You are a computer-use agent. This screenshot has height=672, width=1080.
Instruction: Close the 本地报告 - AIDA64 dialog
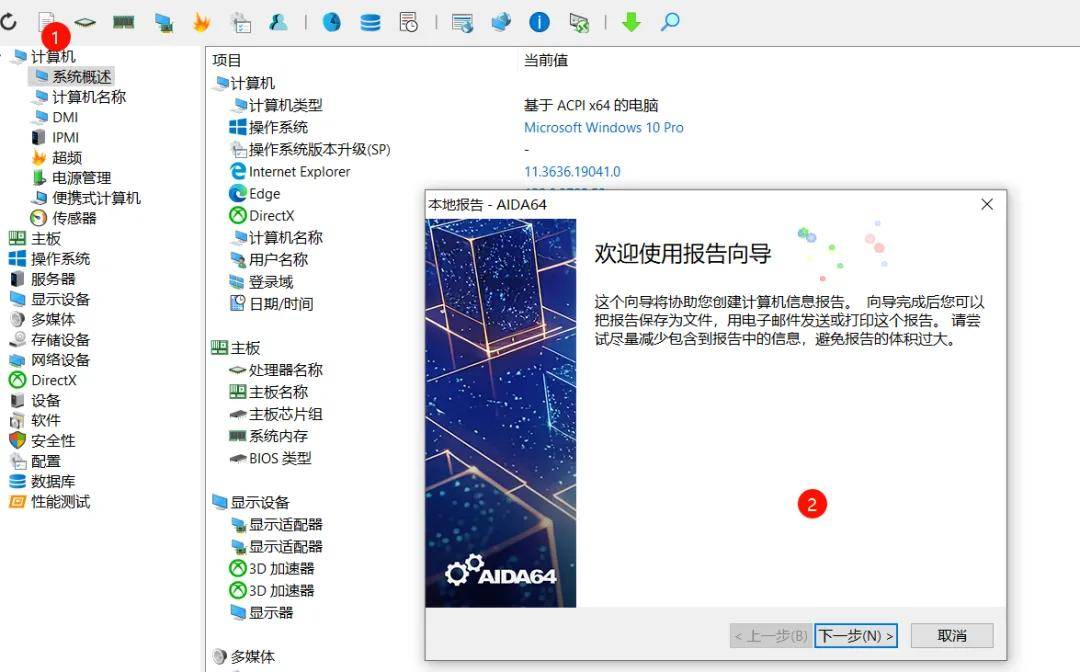point(987,204)
